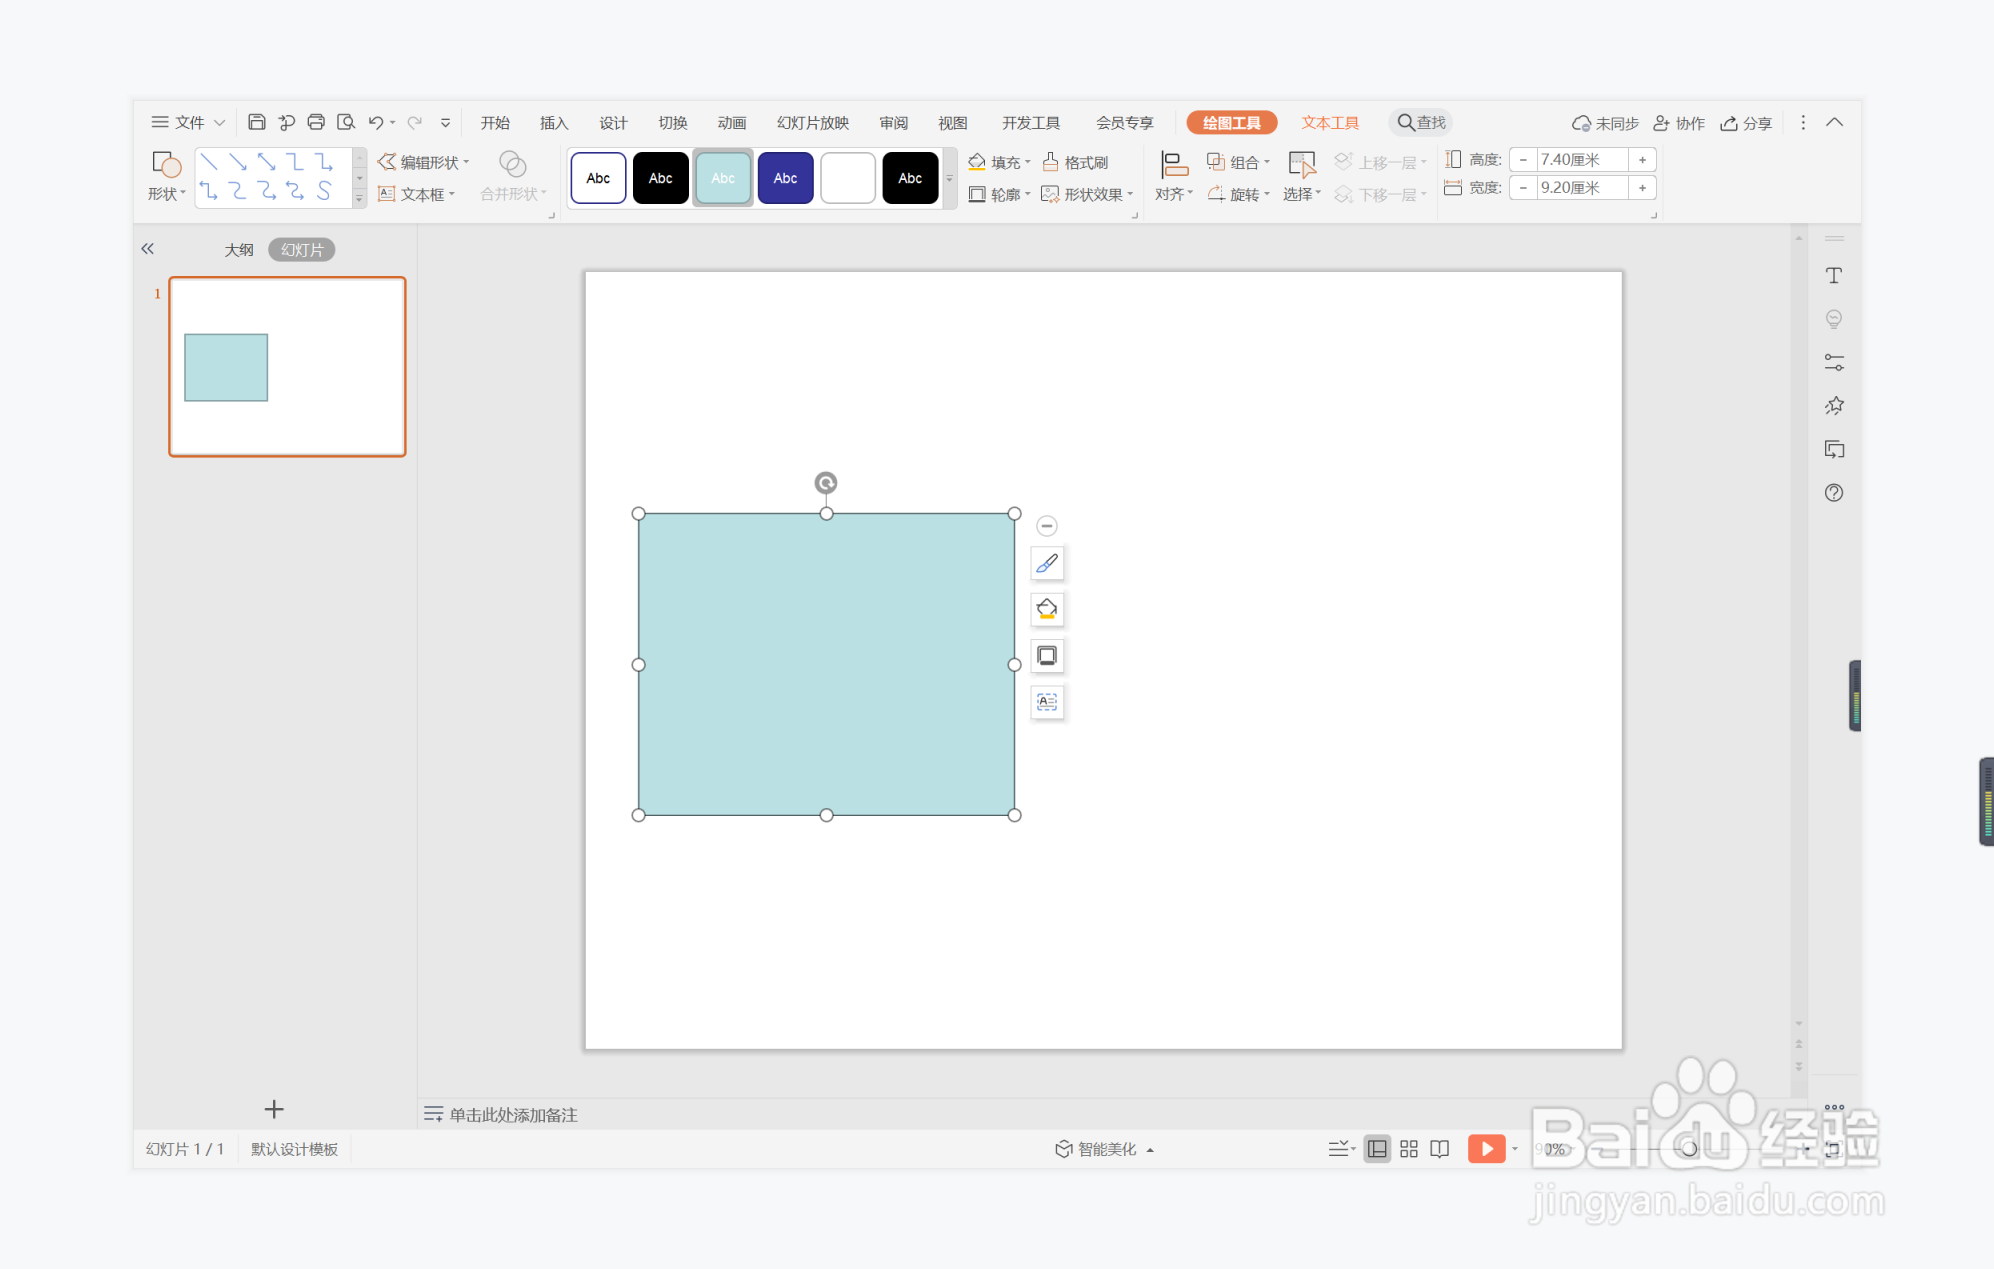Apply the dark blue Abc shape style
Image resolution: width=1994 pixels, height=1269 pixels.
[785, 178]
